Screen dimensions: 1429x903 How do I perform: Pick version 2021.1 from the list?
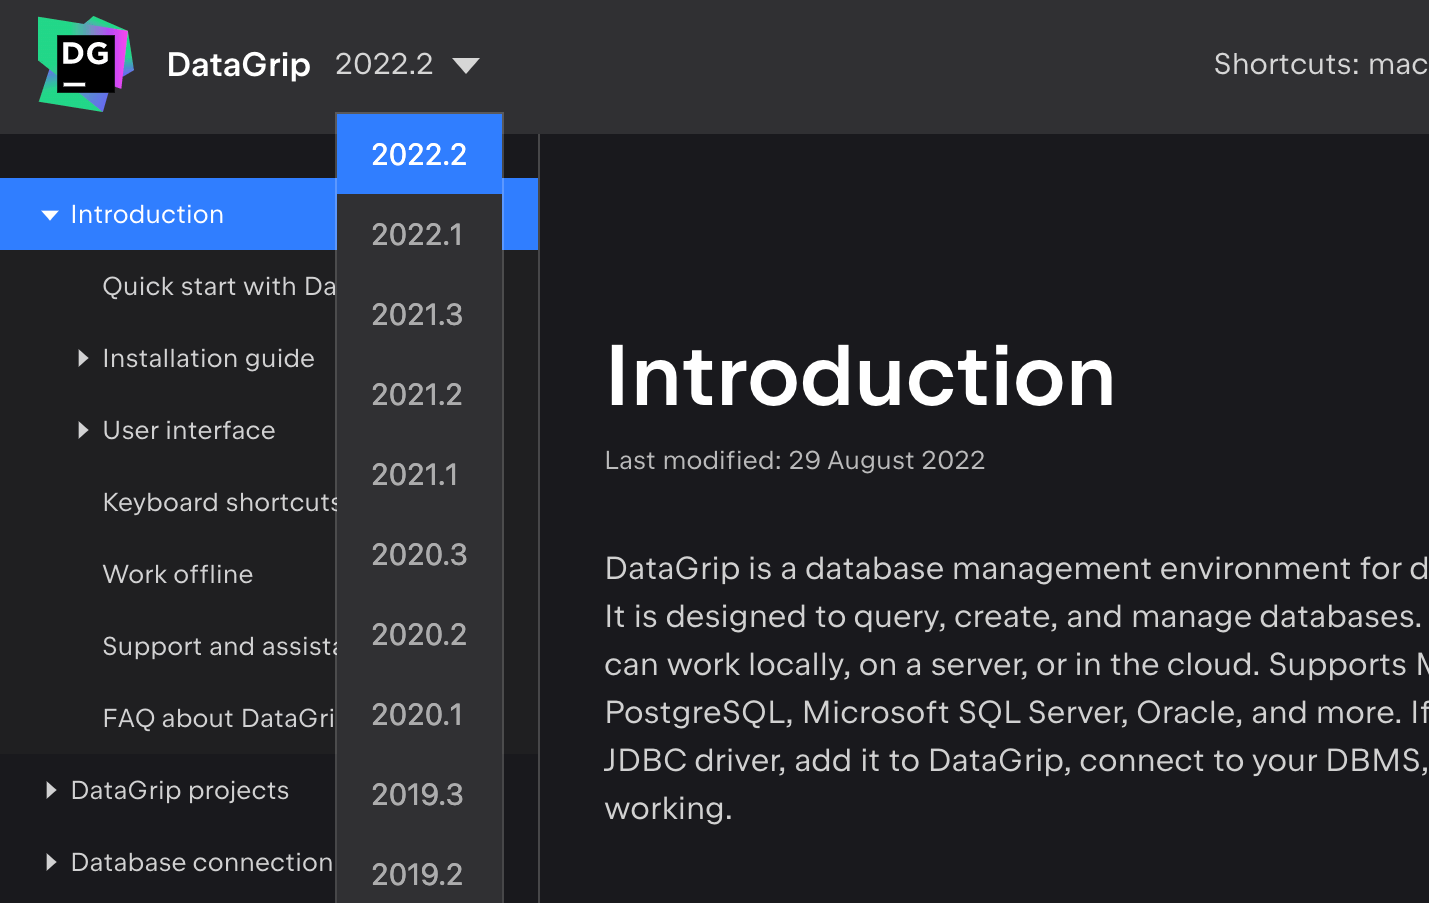415,474
